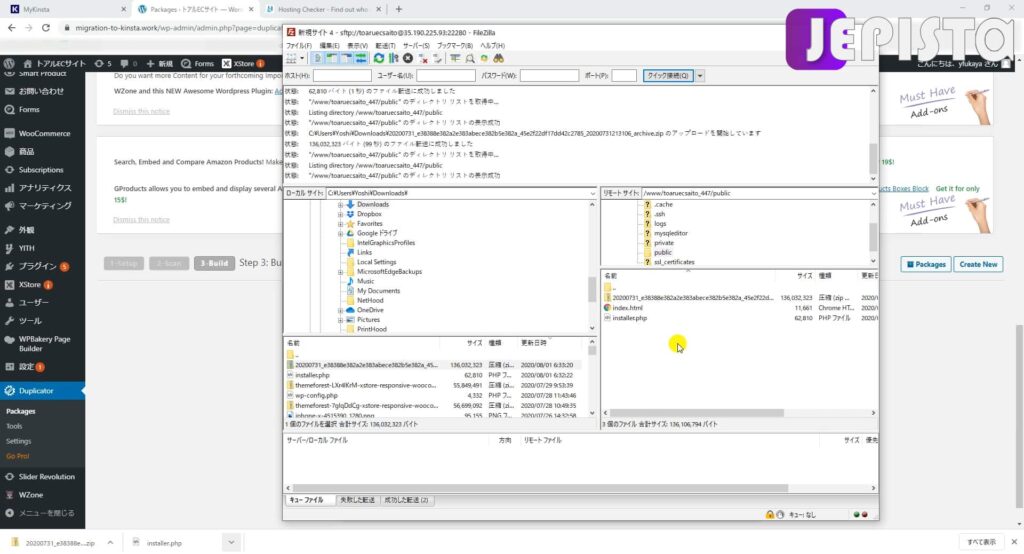This screenshot has width=1024, height=554.
Task: Click the transfer queue horizontal scrollbar
Action: 540,488
